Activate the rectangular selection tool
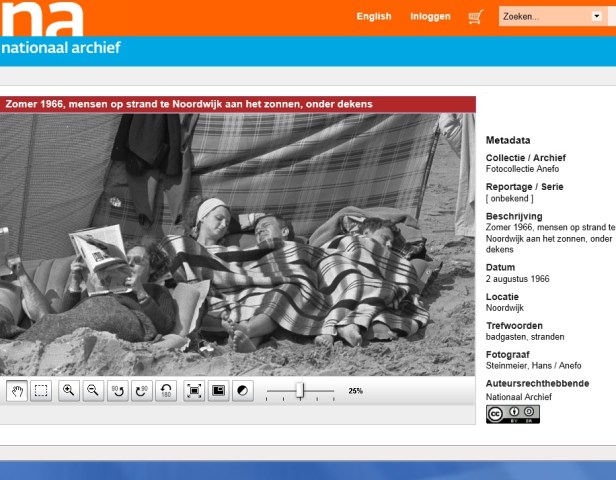Image resolution: width=616 pixels, height=480 pixels. click(41, 391)
